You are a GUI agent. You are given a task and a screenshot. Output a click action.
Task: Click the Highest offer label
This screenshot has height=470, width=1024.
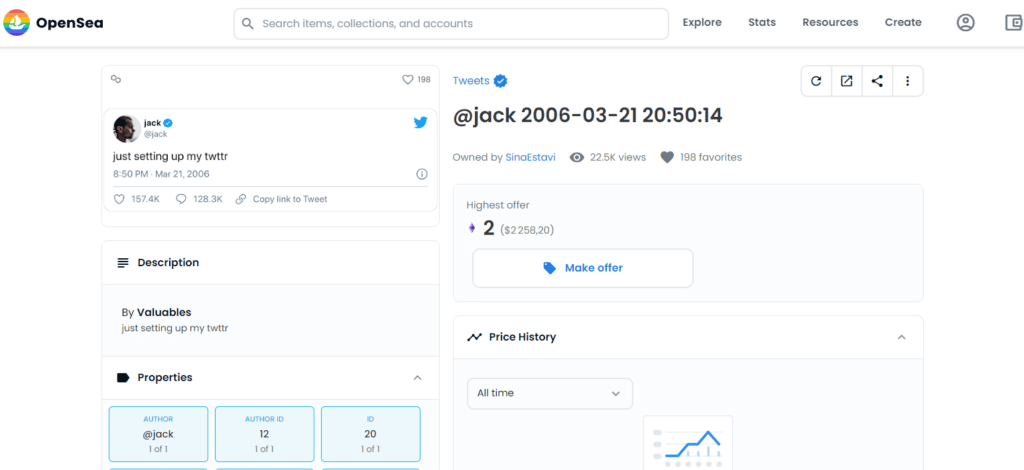[498, 205]
